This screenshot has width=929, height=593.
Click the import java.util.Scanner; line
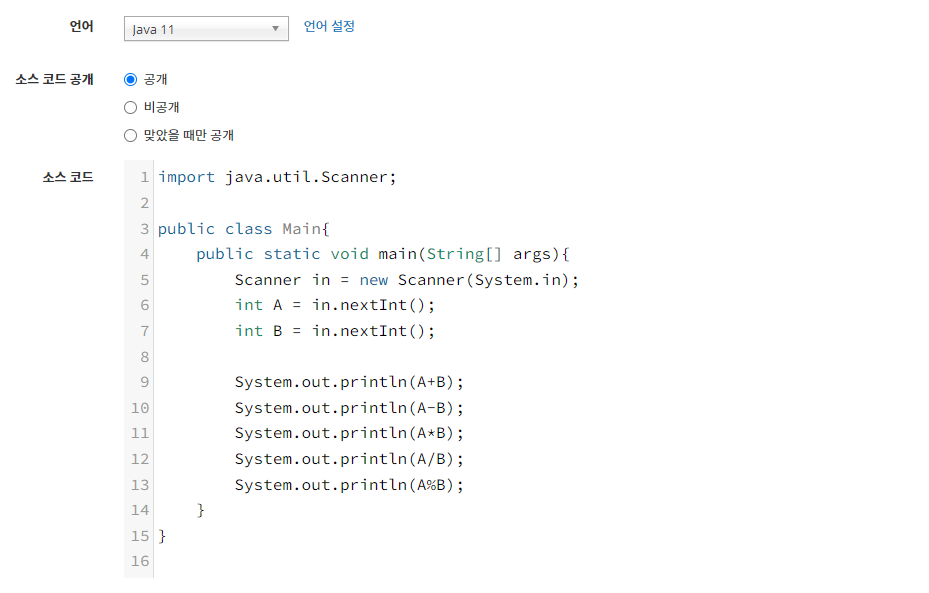[x=277, y=177]
